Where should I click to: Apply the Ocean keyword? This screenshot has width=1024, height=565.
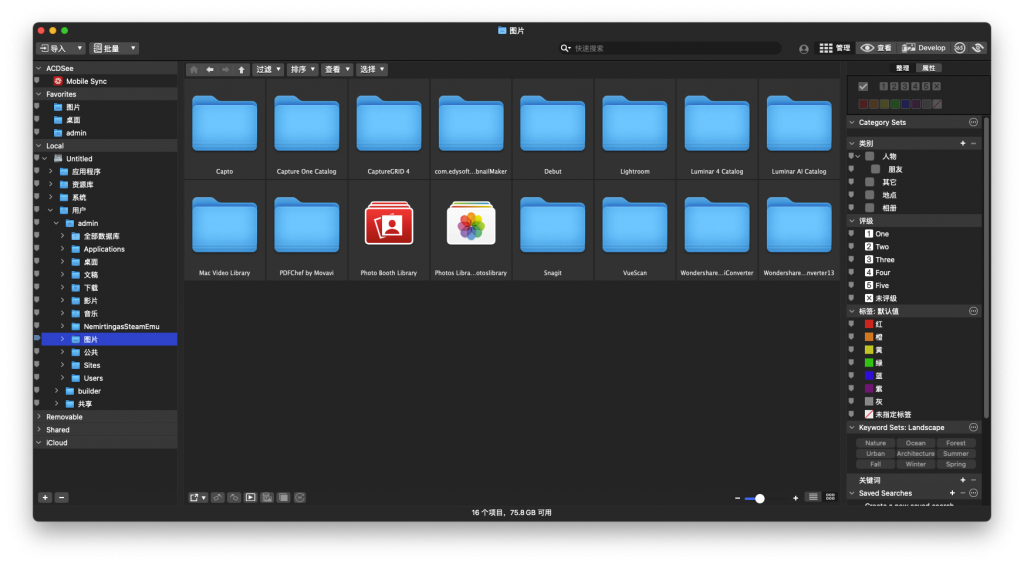pos(915,443)
